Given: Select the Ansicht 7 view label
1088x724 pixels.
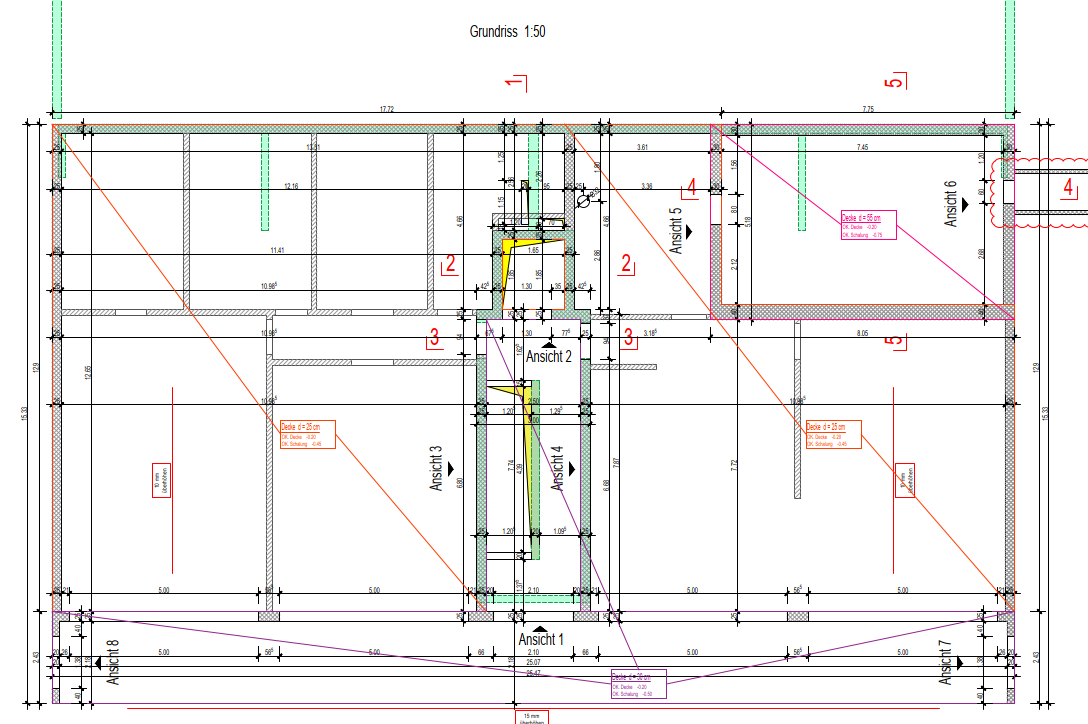Looking at the screenshot, I should (947, 661).
